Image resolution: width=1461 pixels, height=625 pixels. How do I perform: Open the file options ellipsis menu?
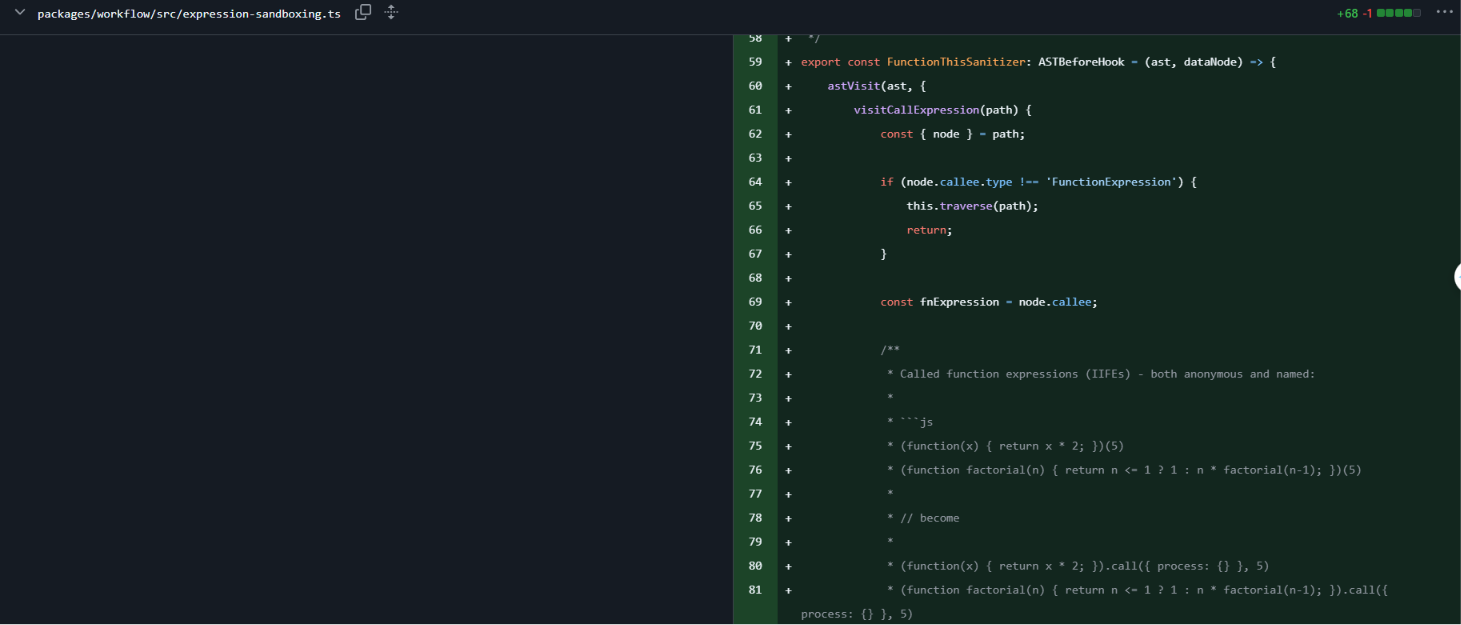click(1443, 13)
